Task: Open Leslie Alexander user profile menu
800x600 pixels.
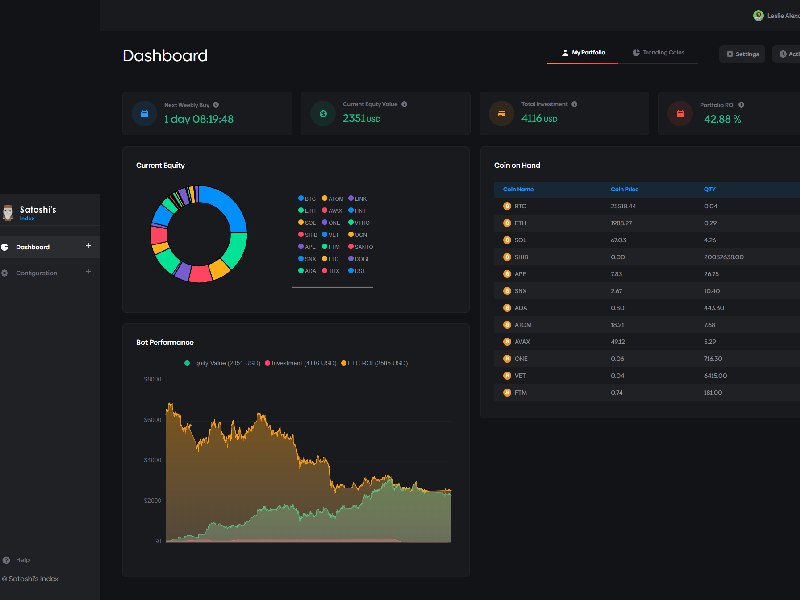Action: coord(776,15)
